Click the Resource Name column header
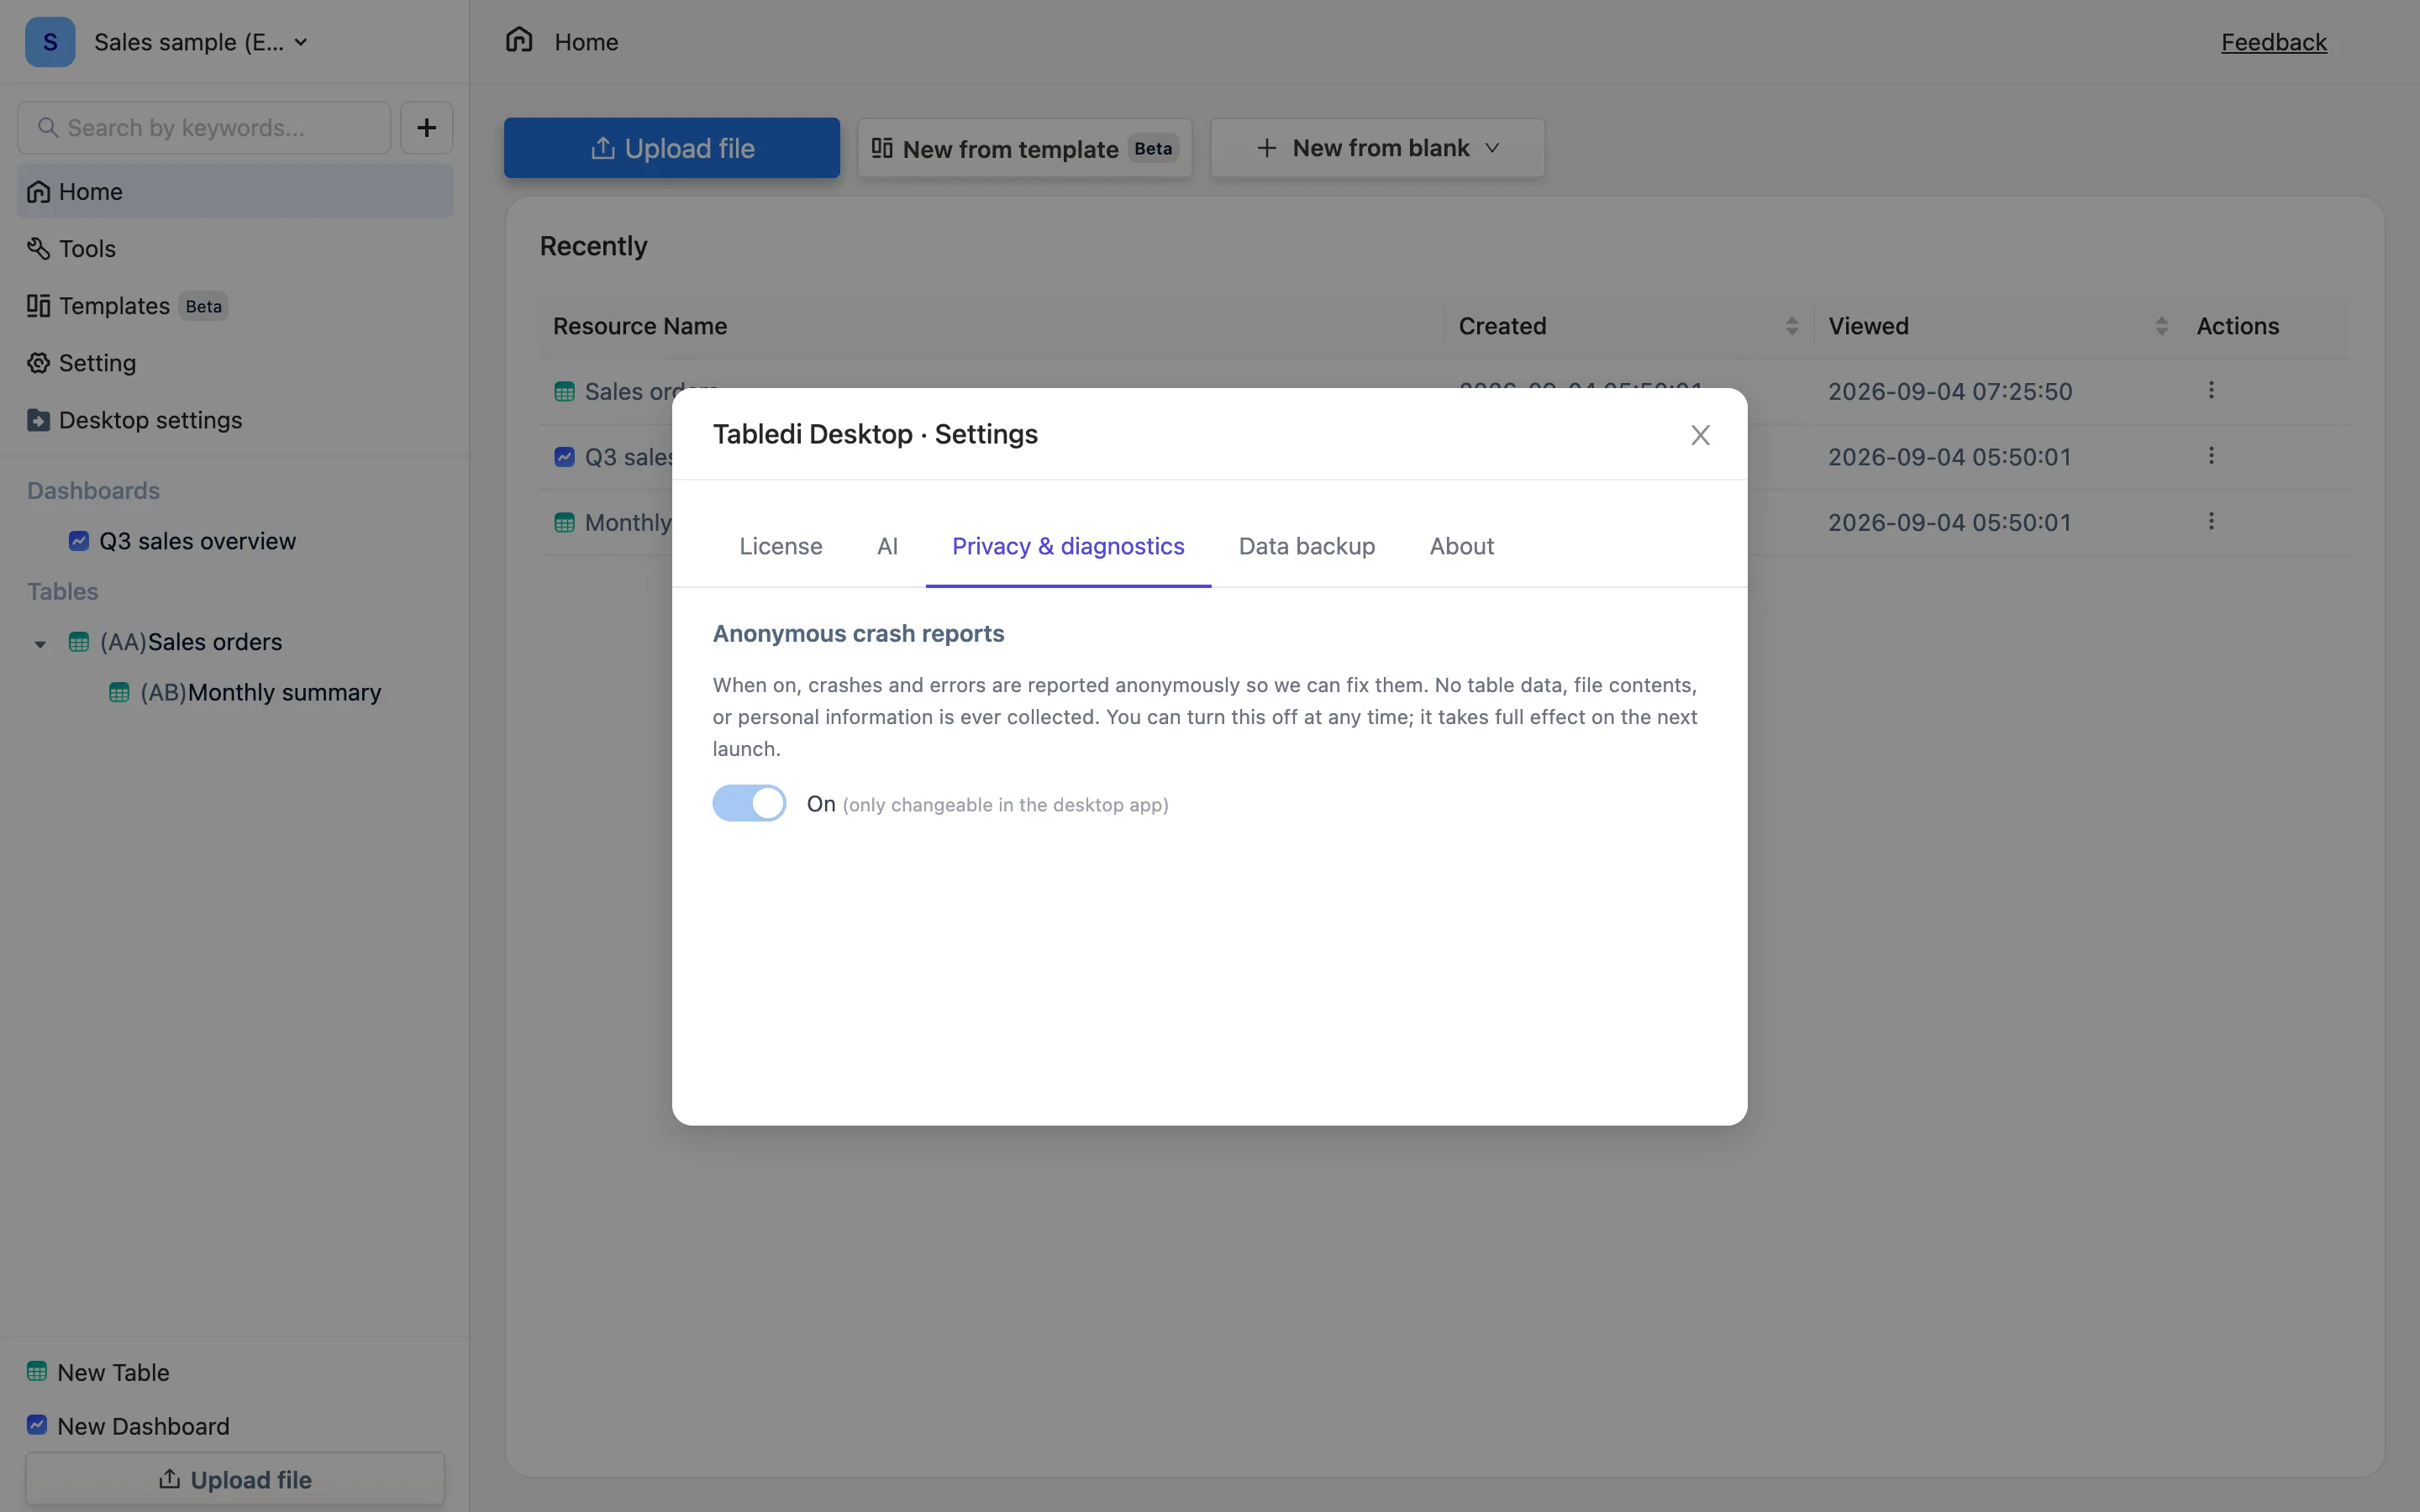Image resolution: width=2420 pixels, height=1512 pixels. point(640,326)
